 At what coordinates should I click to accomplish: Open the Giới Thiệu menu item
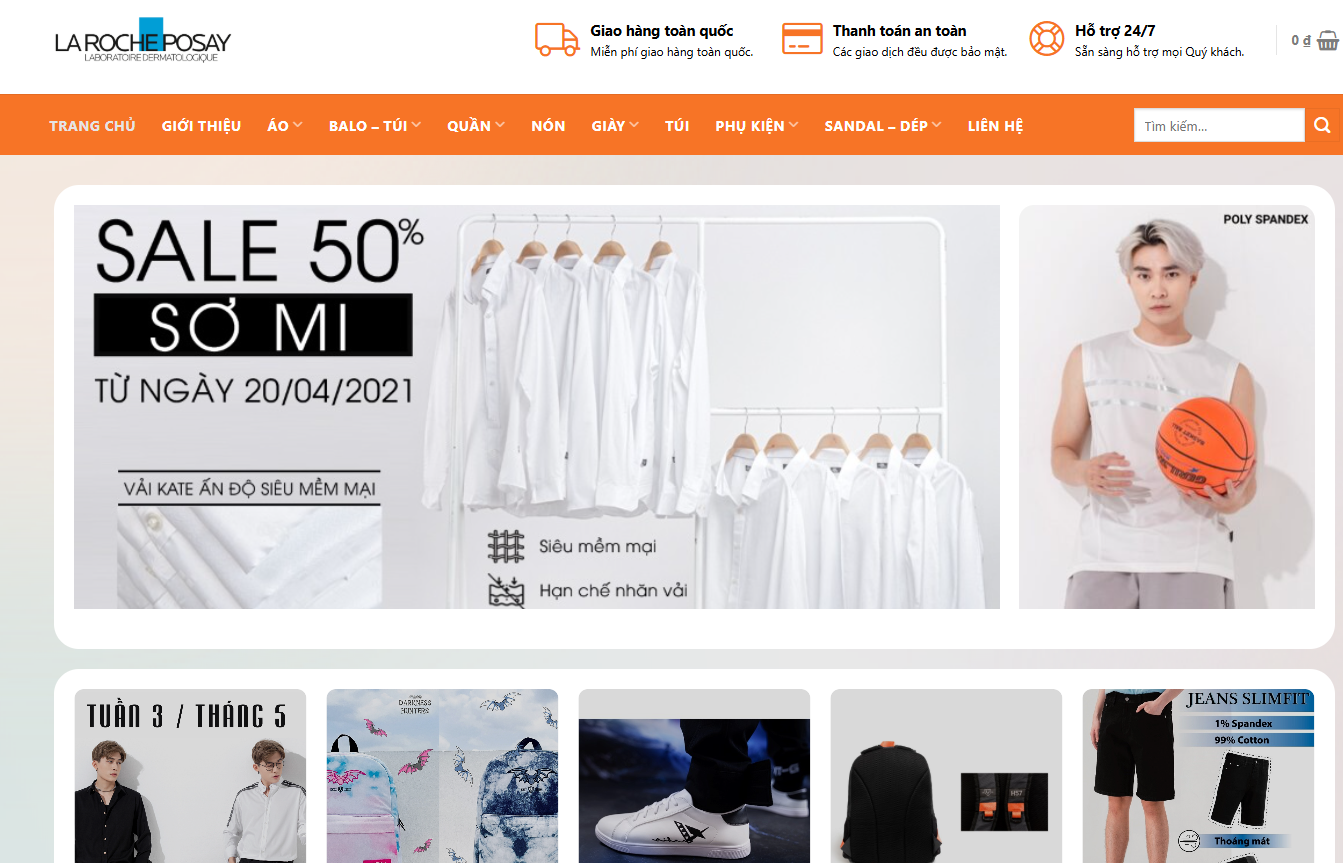[x=201, y=126]
